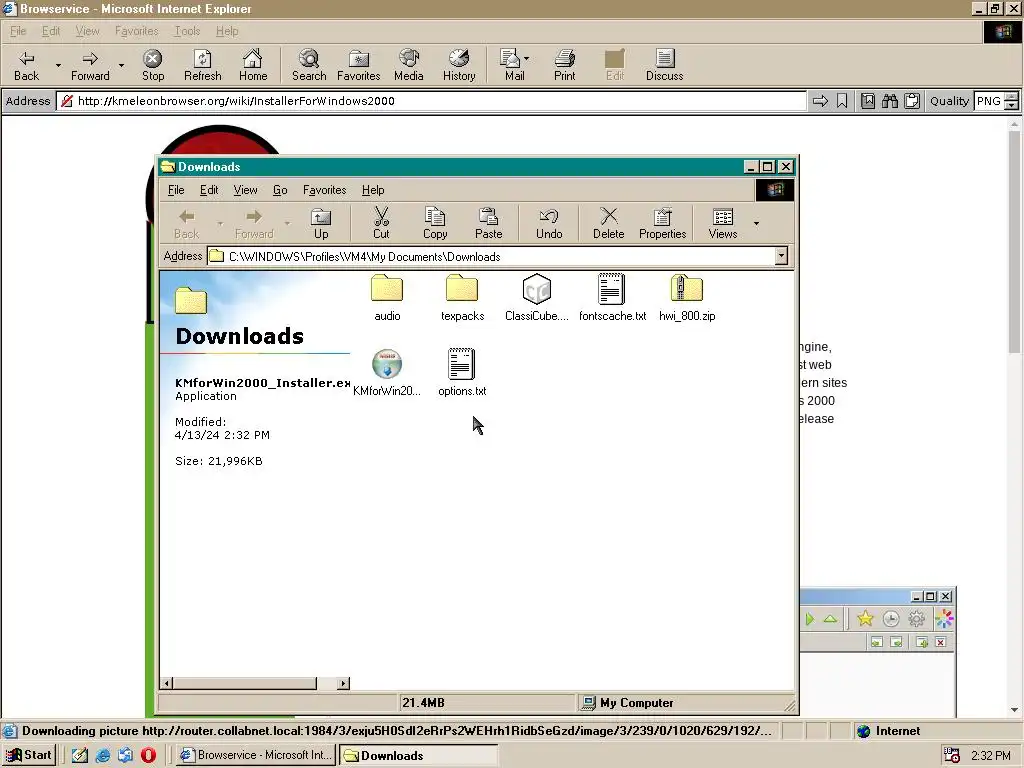Screen dimensions: 1024x768
Task: Click Home in the Browservice toolbar
Action: (x=253, y=65)
